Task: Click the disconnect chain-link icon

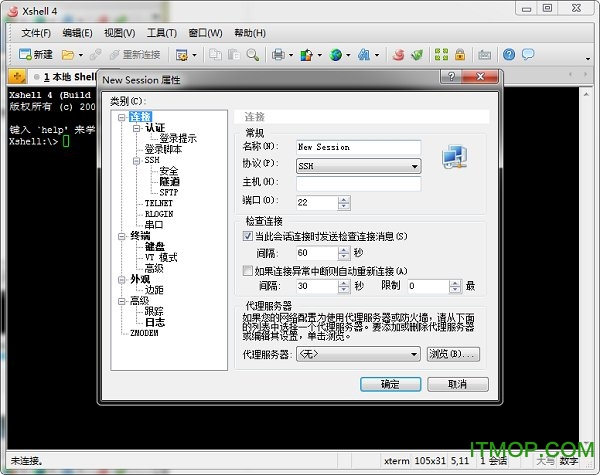Action: (x=96, y=55)
